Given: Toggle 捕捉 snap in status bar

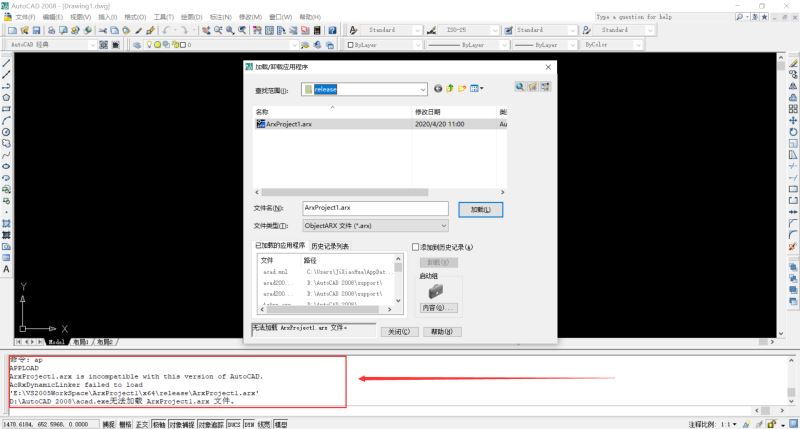Looking at the screenshot, I should pyautogui.click(x=109, y=424).
